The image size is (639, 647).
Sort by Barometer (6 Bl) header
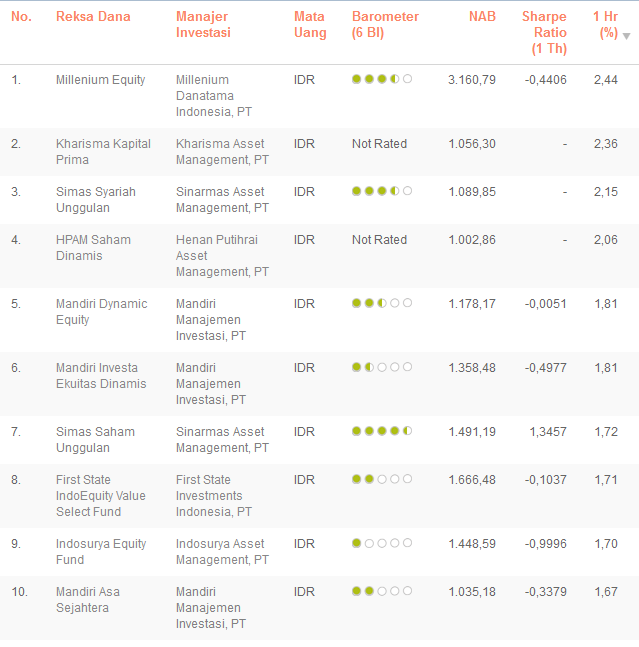point(385,25)
